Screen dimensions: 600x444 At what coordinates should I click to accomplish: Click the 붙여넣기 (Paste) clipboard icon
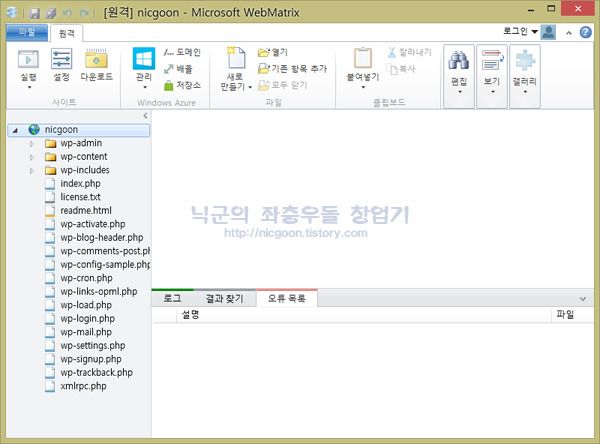click(362, 58)
